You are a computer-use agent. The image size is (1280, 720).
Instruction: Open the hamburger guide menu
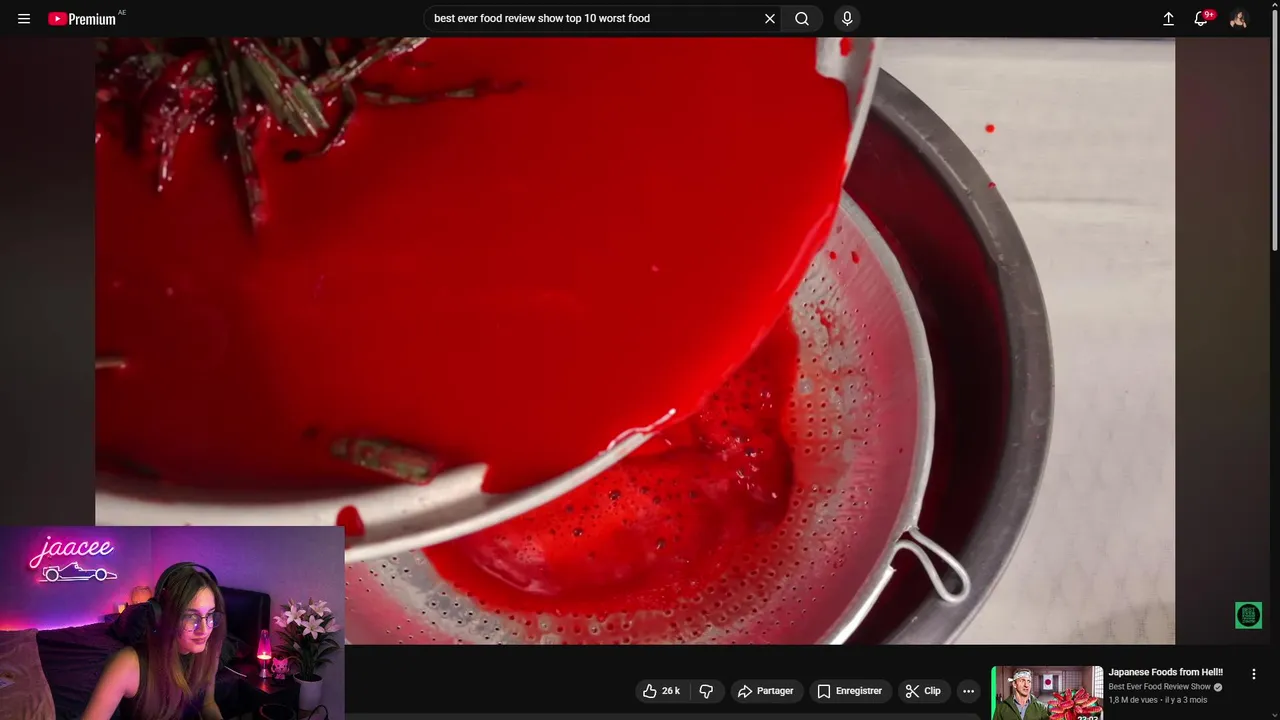[24, 18]
